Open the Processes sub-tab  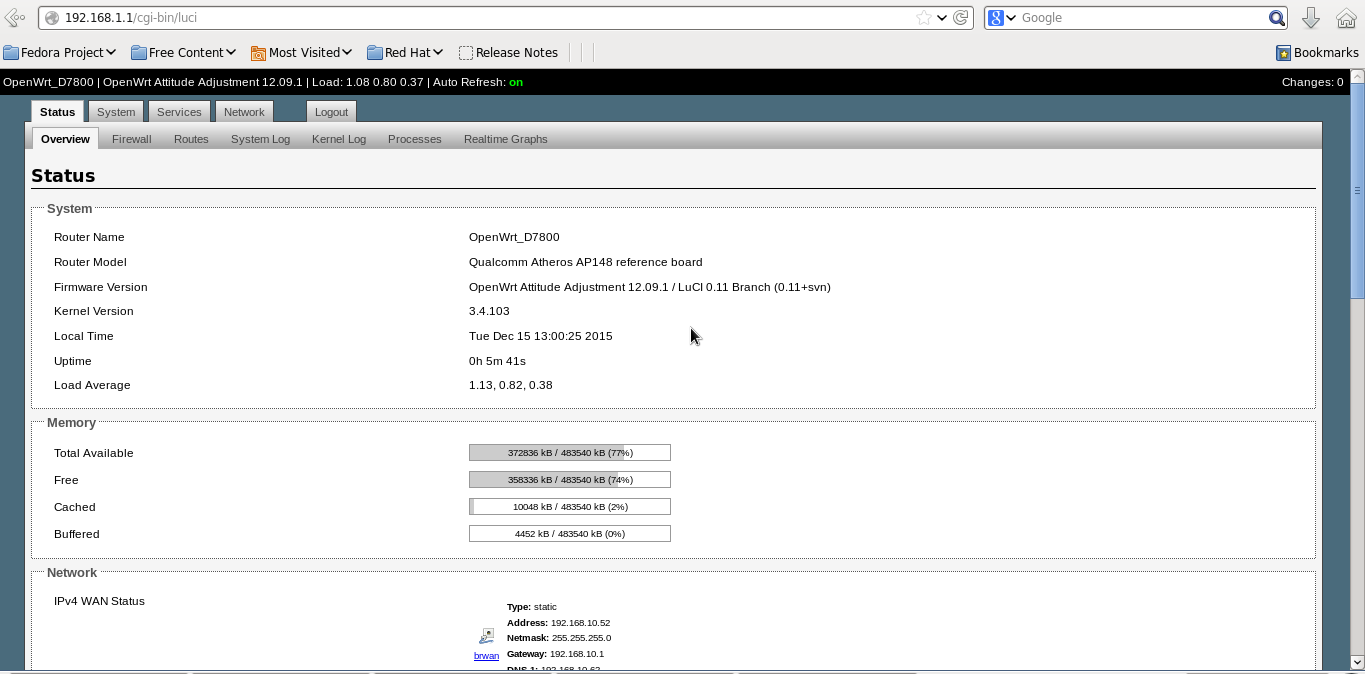[x=415, y=139]
